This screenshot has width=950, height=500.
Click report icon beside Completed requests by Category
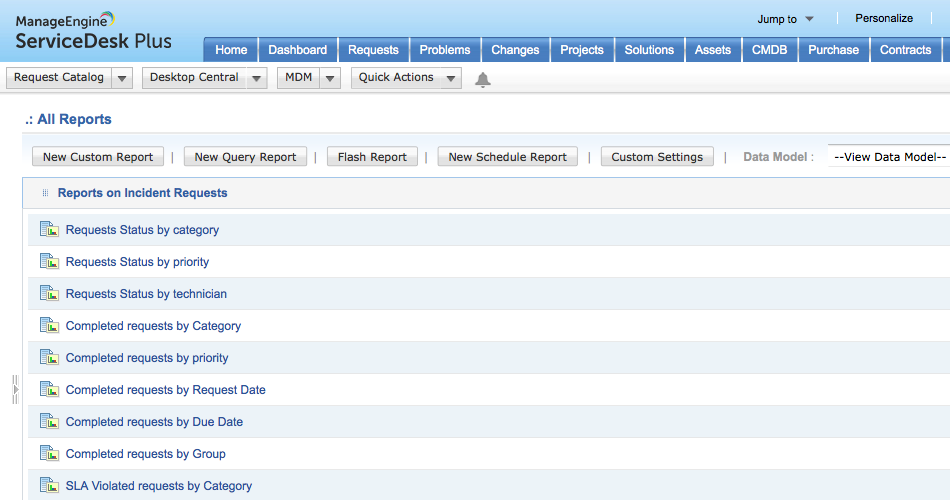49,325
